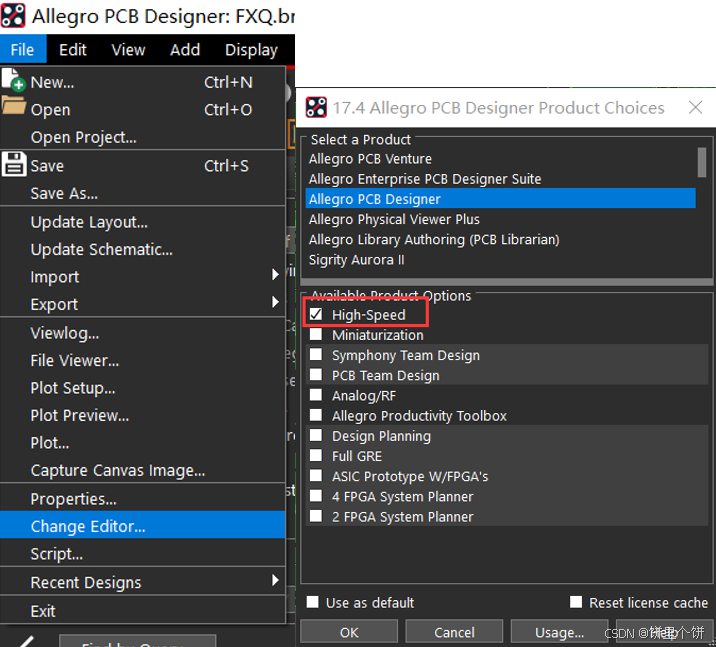This screenshot has height=647, width=716.
Task: Enable 4 FPGA System Planner option
Action: (316, 496)
